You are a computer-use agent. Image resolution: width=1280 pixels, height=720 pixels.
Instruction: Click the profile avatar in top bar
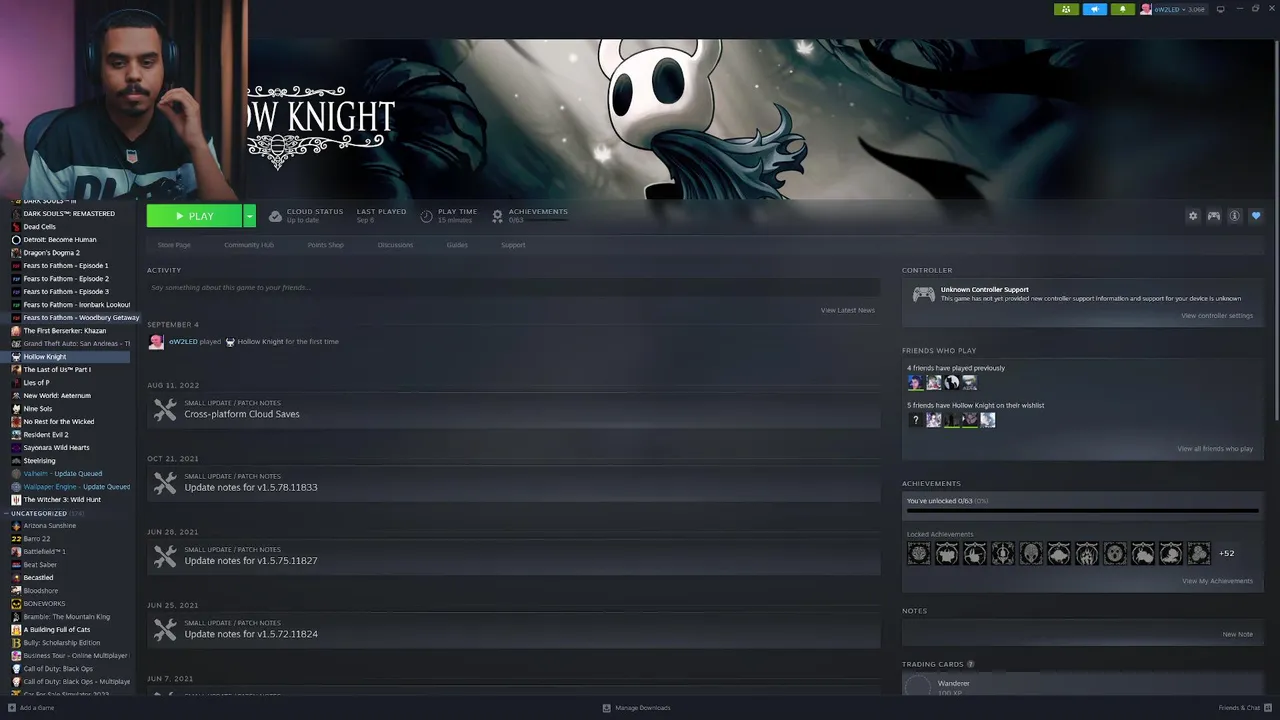[x=1146, y=9]
